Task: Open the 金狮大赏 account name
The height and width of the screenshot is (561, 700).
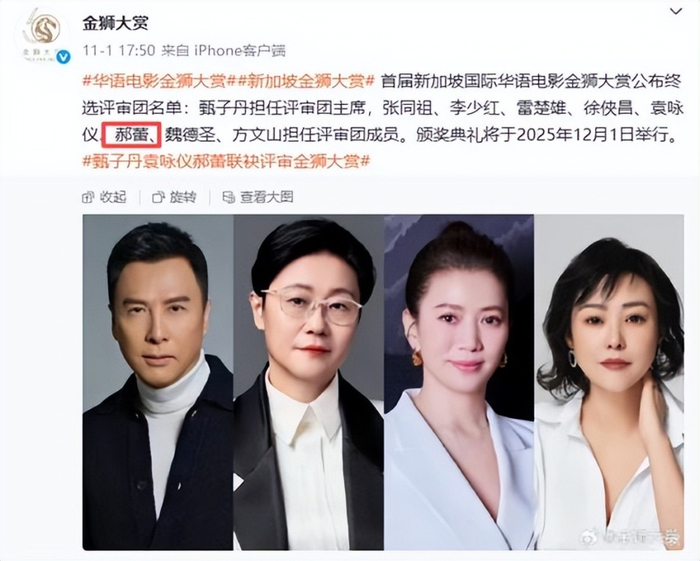Action: click(x=115, y=23)
